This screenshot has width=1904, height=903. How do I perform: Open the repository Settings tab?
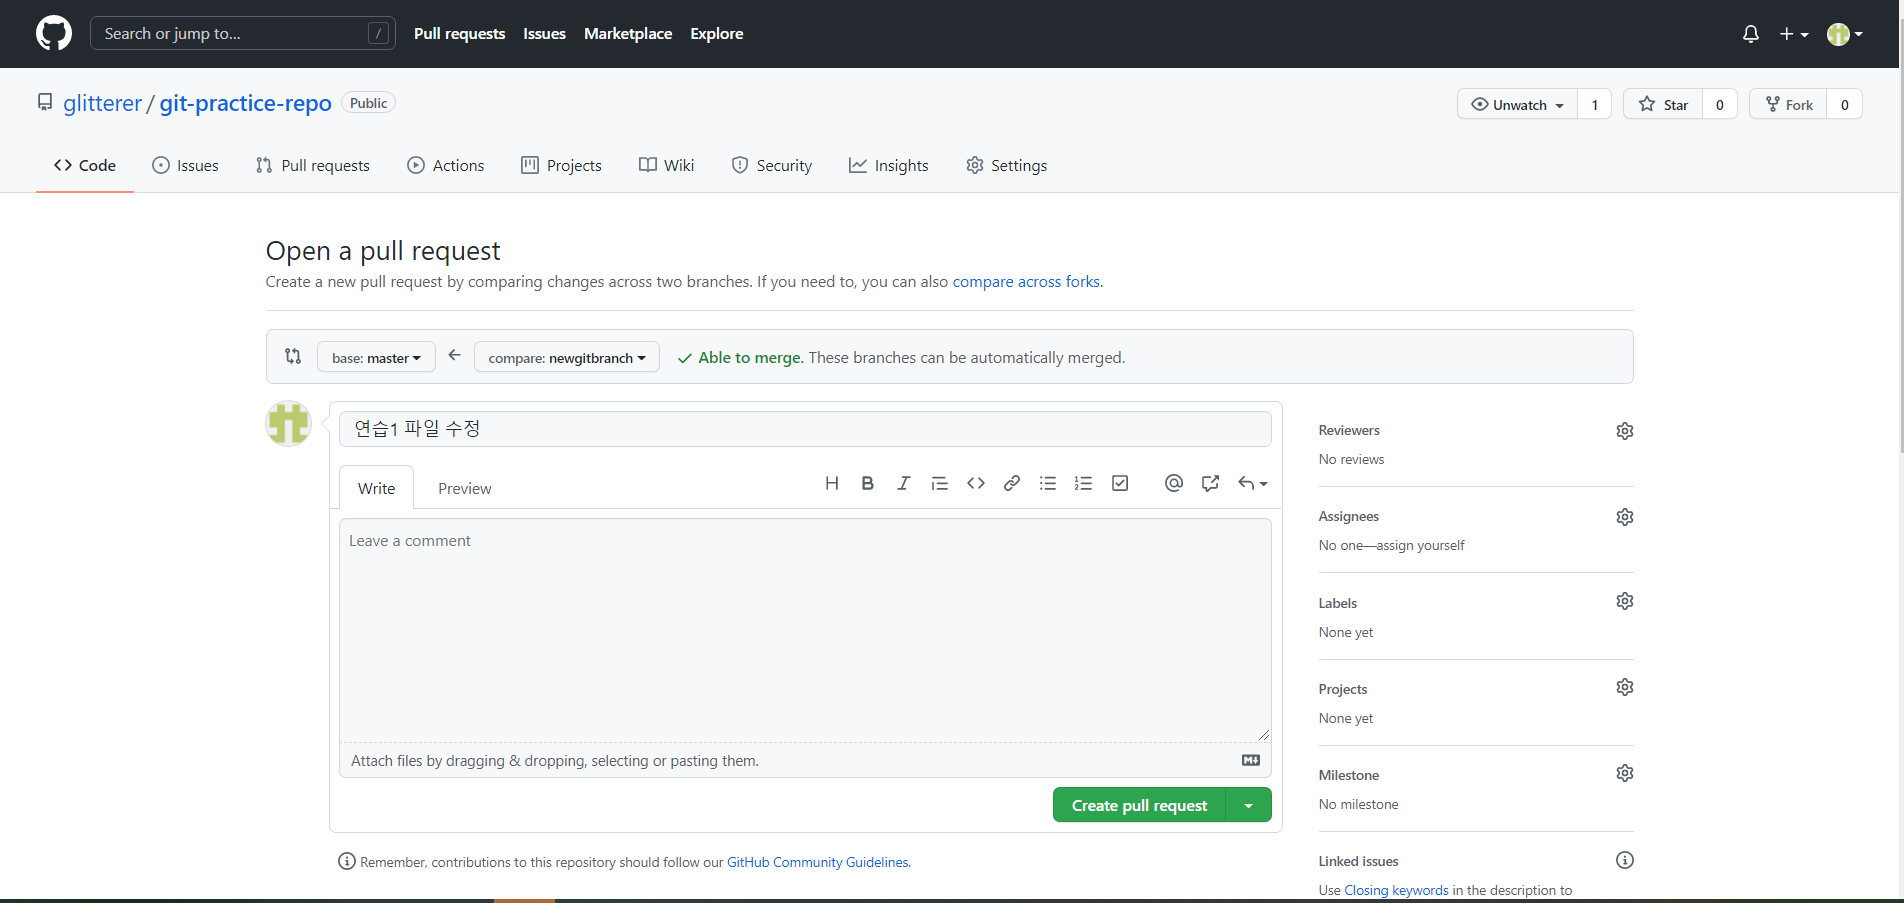[1007, 165]
